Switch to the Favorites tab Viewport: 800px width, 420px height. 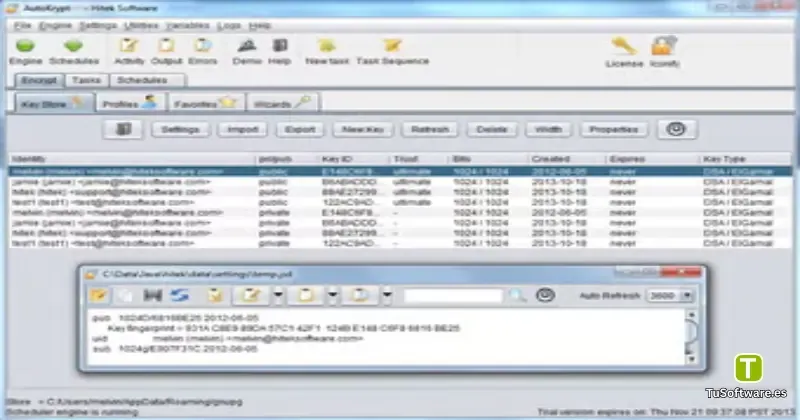(205, 104)
